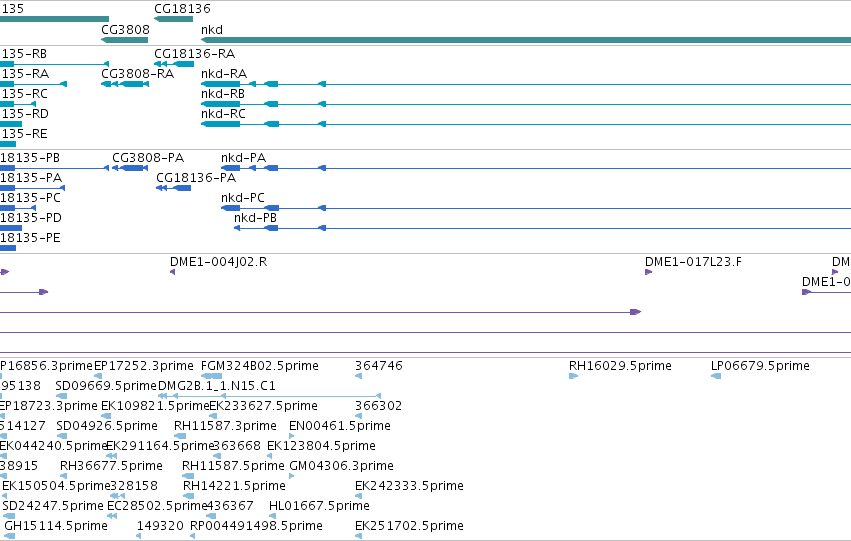Click nkd-PC protein label
The width and height of the screenshot is (851, 541).
click(x=243, y=198)
